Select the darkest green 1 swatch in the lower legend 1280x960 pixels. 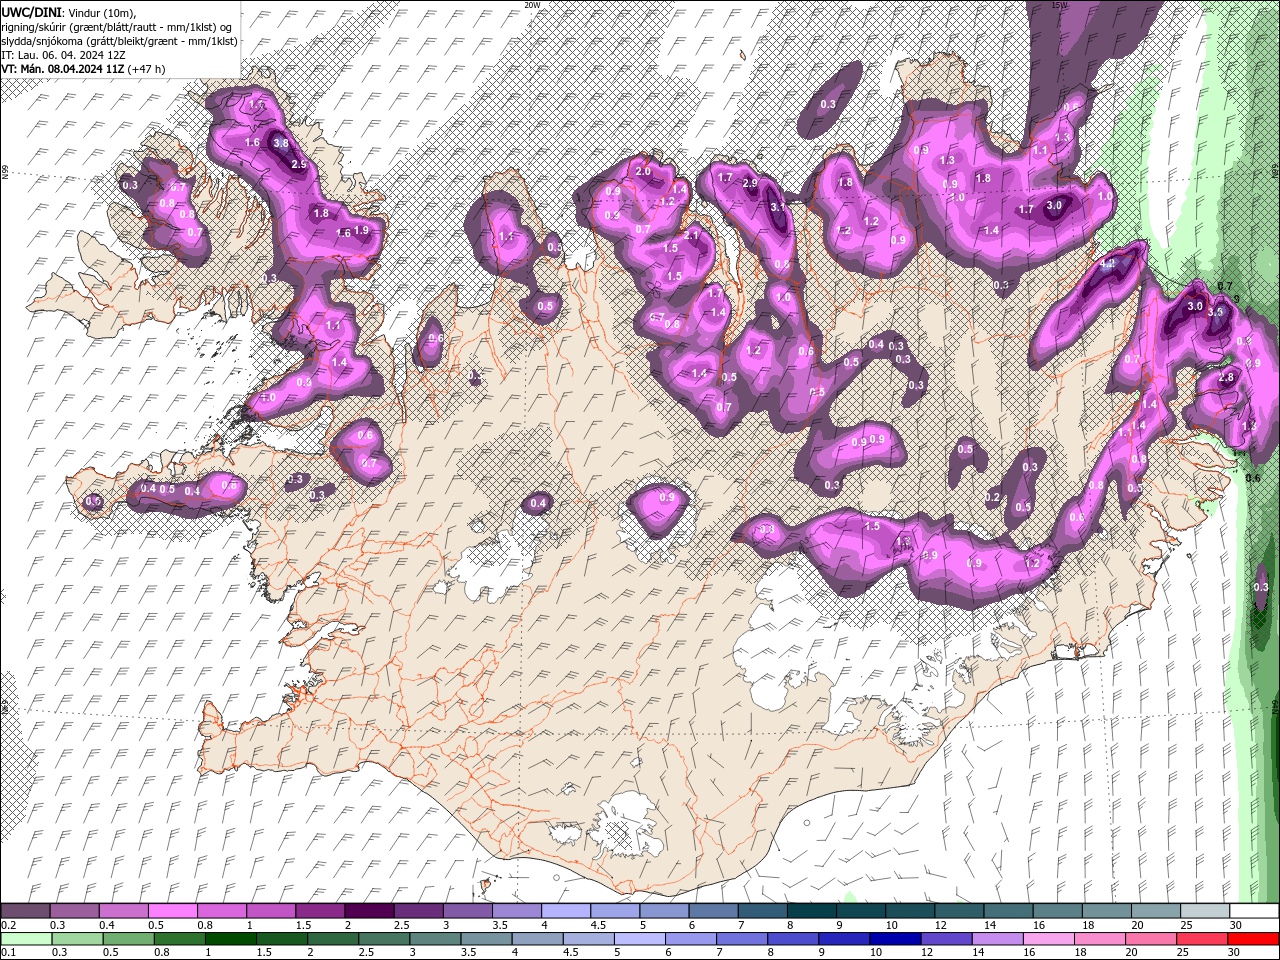tap(231, 939)
